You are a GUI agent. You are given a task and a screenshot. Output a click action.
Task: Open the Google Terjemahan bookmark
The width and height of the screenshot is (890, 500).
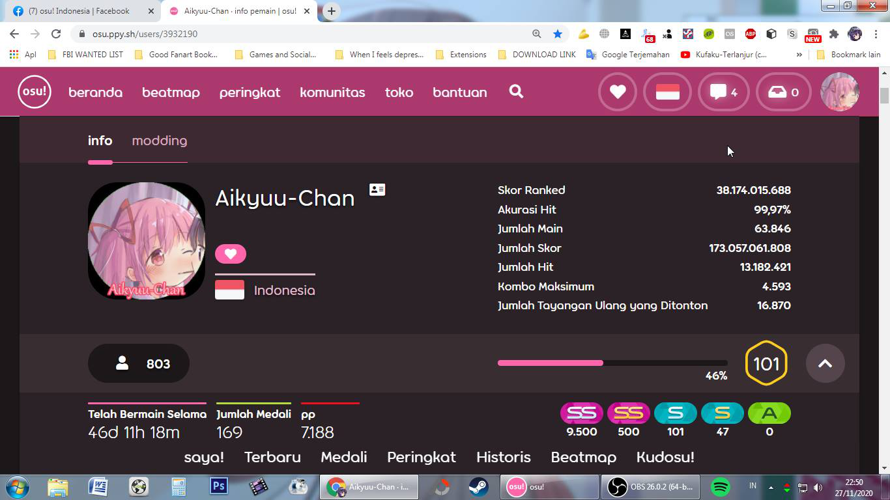click(628, 54)
